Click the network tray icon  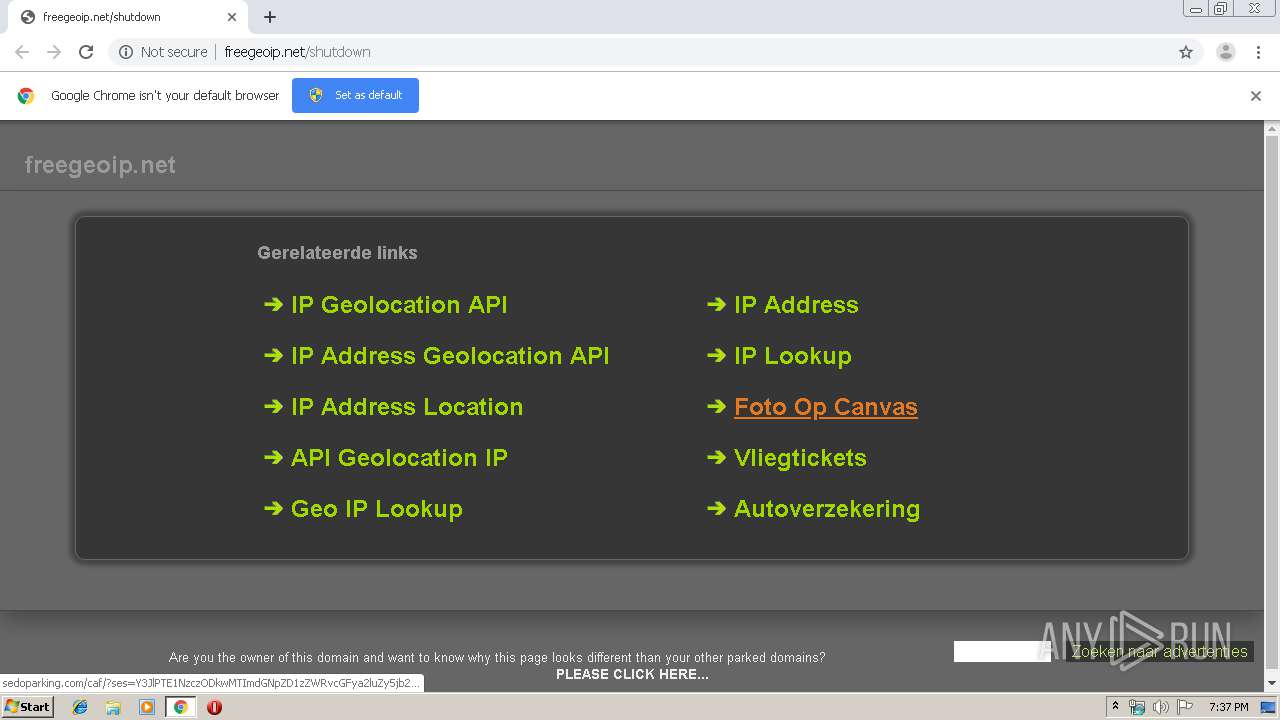[x=1137, y=707]
